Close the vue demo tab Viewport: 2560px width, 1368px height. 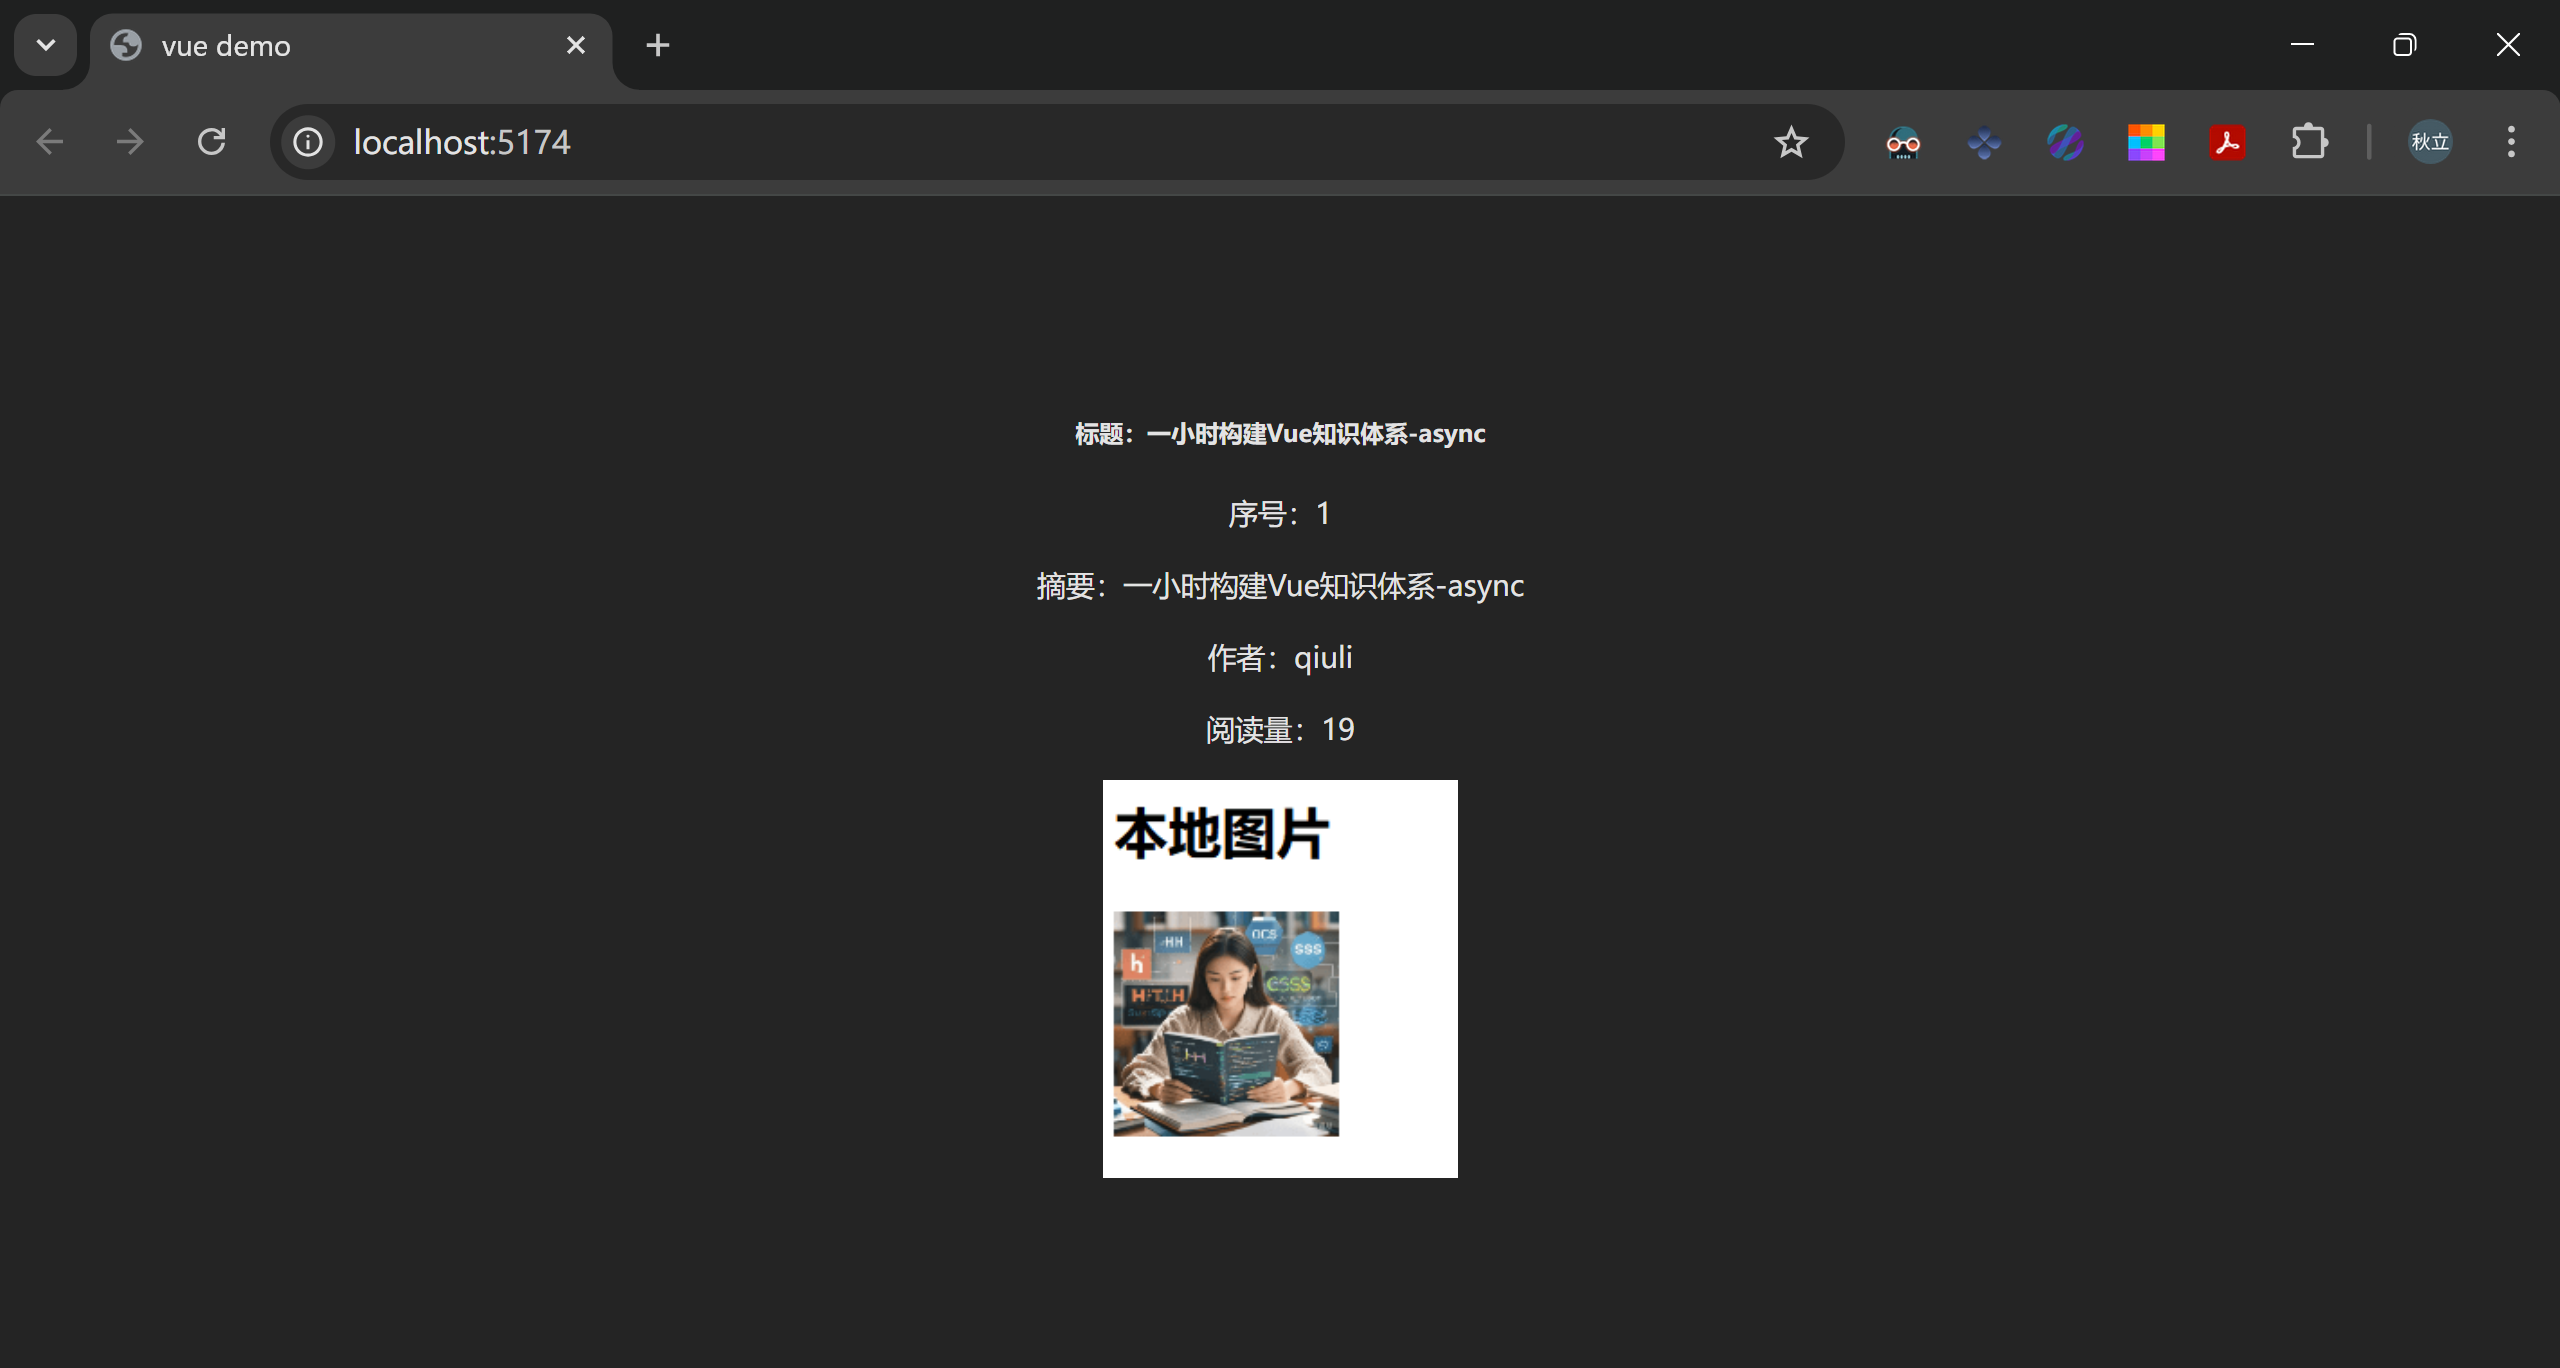click(x=575, y=44)
